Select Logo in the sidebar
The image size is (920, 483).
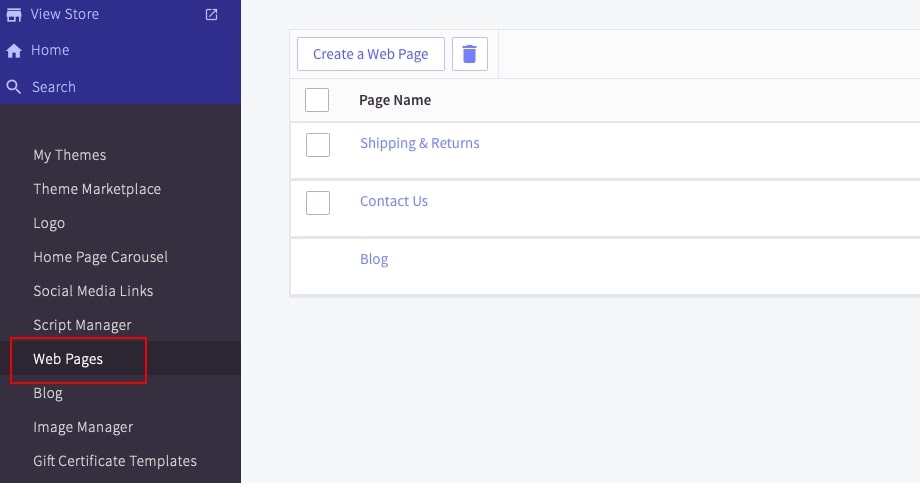click(49, 223)
